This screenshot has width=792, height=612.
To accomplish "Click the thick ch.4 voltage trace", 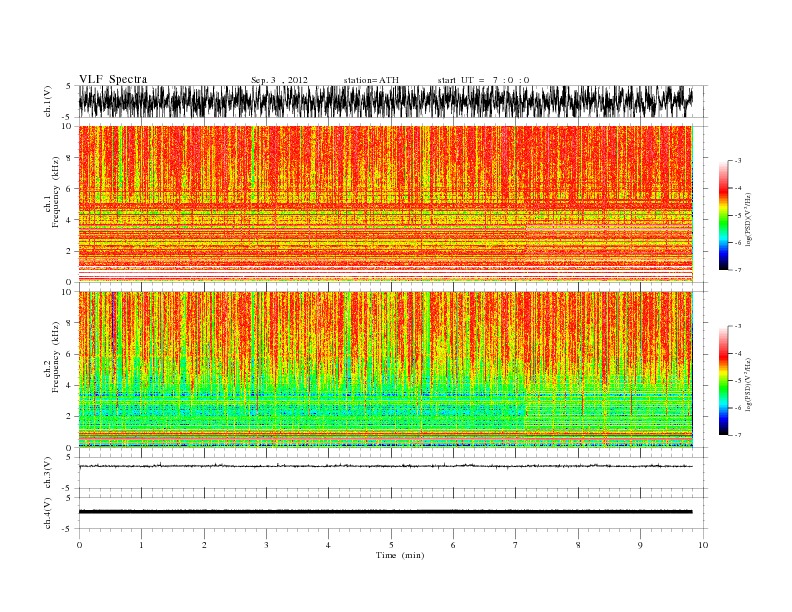I will tap(385, 512).
